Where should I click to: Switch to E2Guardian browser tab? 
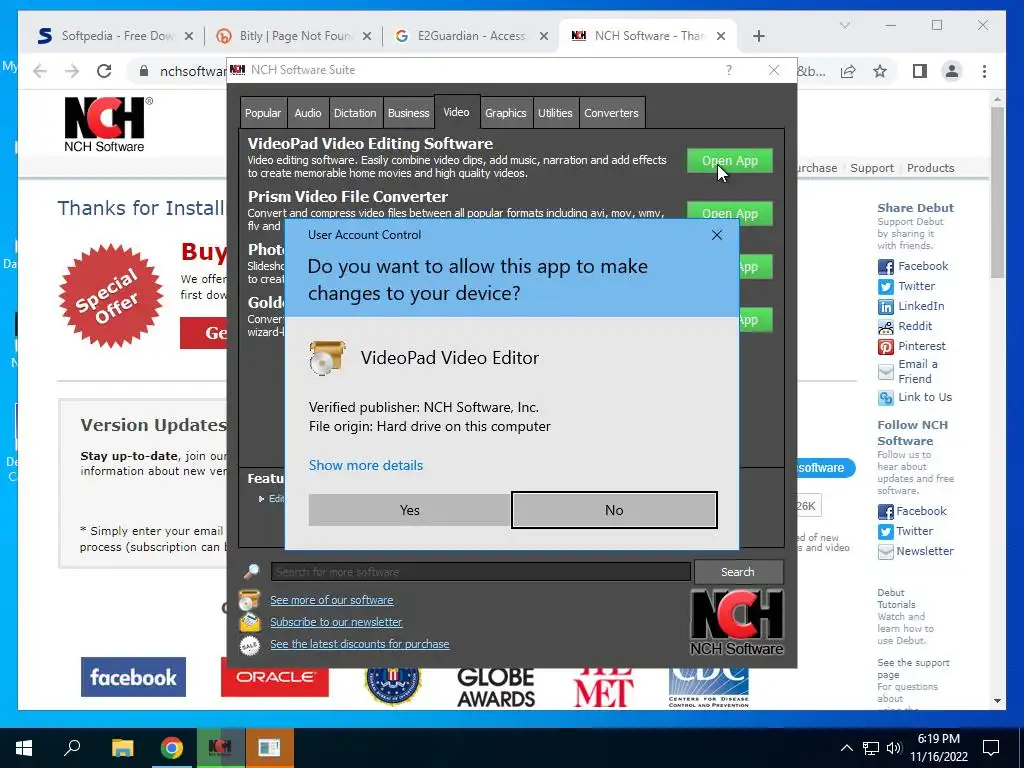click(x=471, y=36)
